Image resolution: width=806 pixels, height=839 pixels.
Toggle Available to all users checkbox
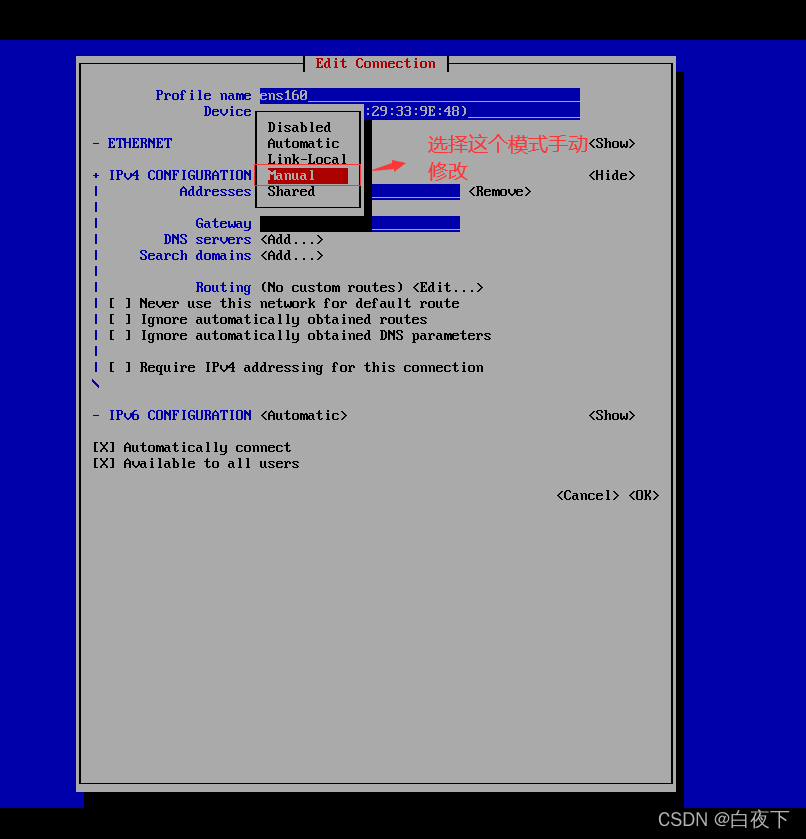pos(196,463)
